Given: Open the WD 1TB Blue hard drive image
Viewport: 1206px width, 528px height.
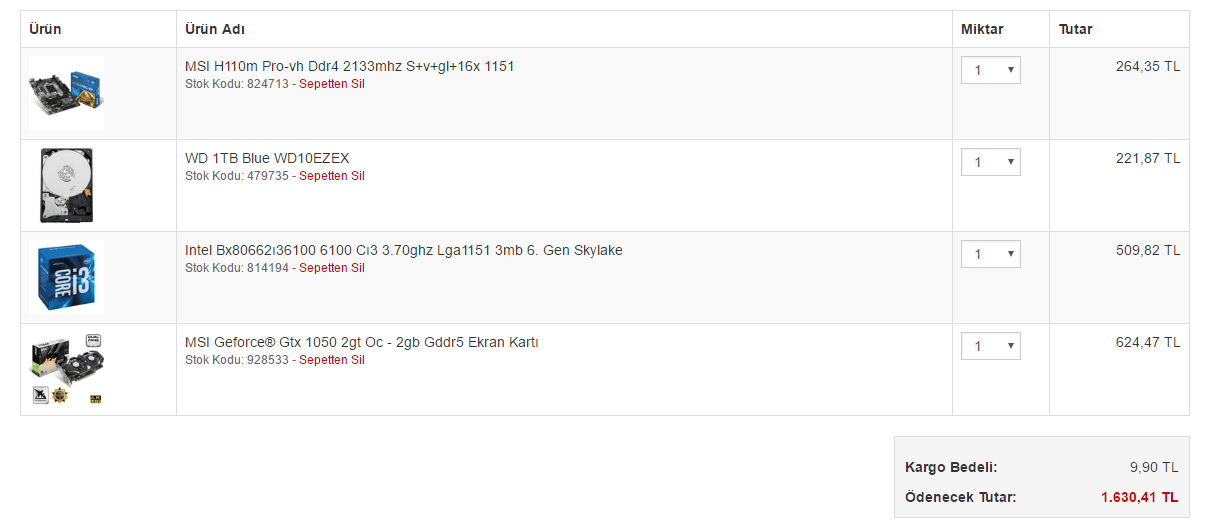Looking at the screenshot, I should (66, 185).
